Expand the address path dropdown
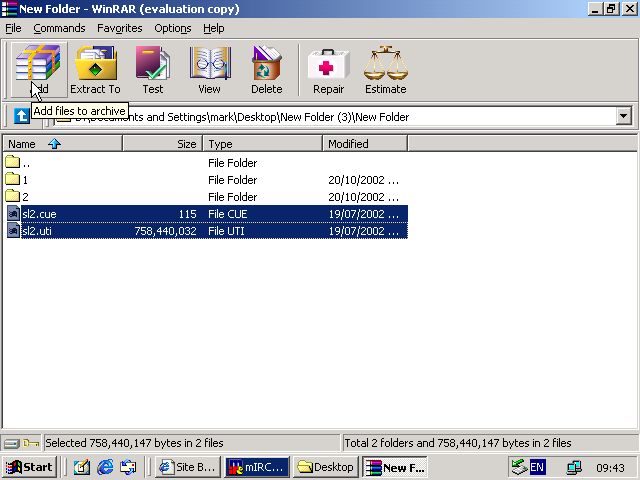The width and height of the screenshot is (640, 480). coord(623,116)
